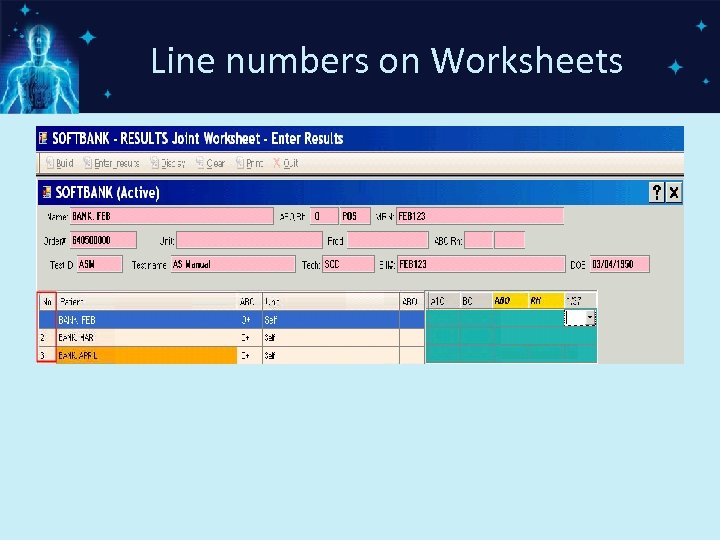Click the Rh field showing POS

[355, 216]
